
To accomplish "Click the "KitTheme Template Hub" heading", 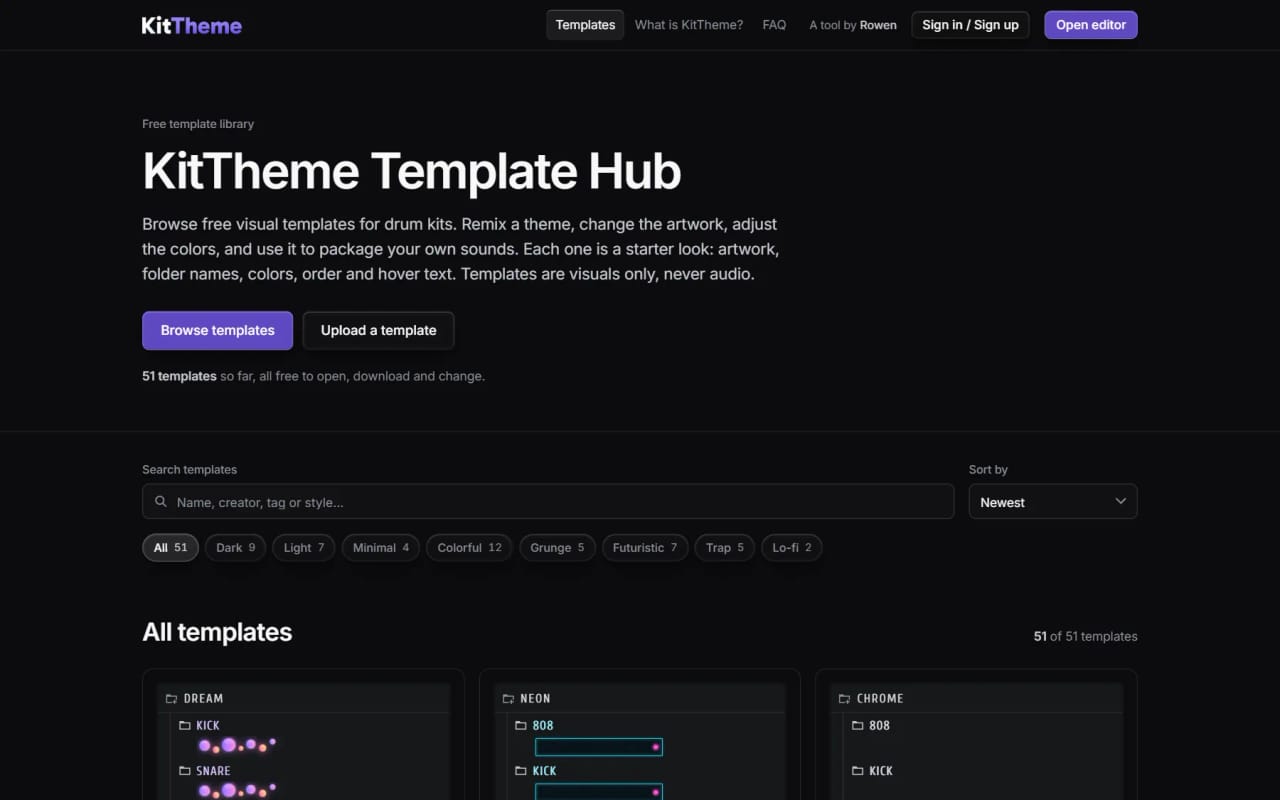I will 412,171.
